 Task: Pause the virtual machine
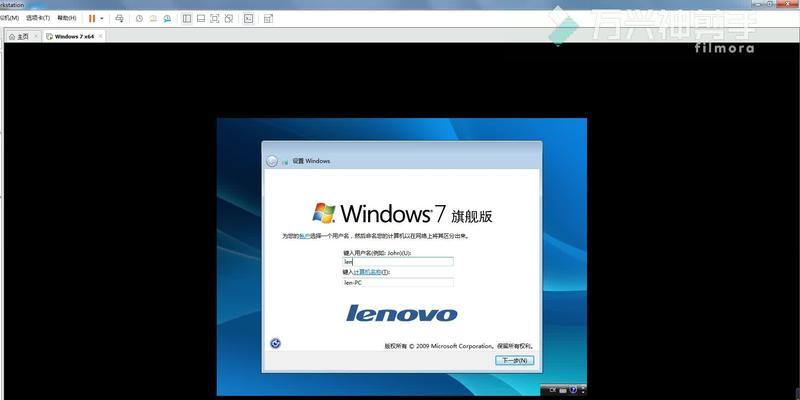click(92, 18)
